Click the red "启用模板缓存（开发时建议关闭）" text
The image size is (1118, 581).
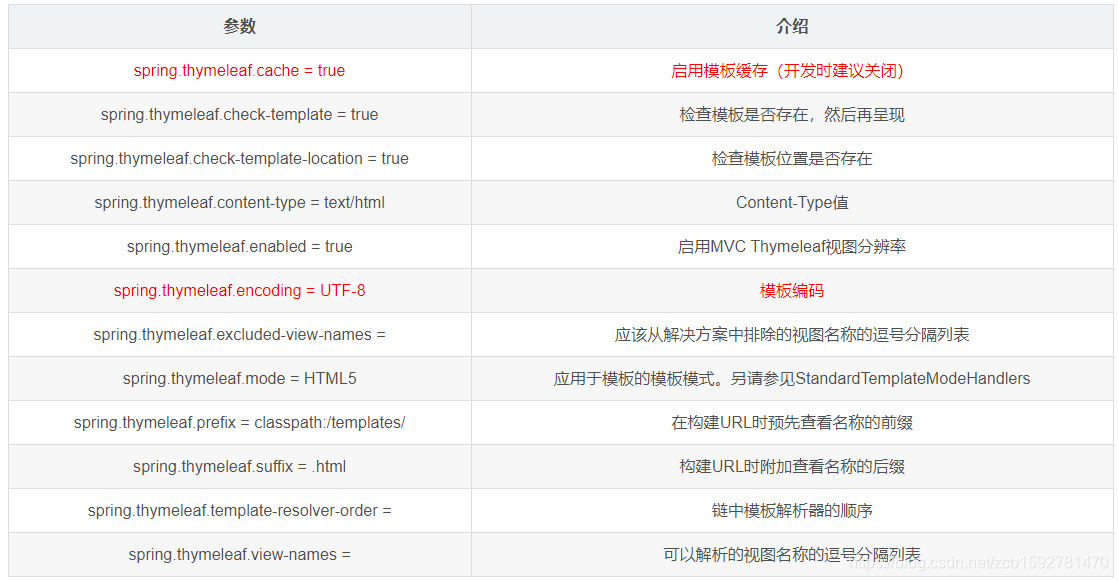790,70
